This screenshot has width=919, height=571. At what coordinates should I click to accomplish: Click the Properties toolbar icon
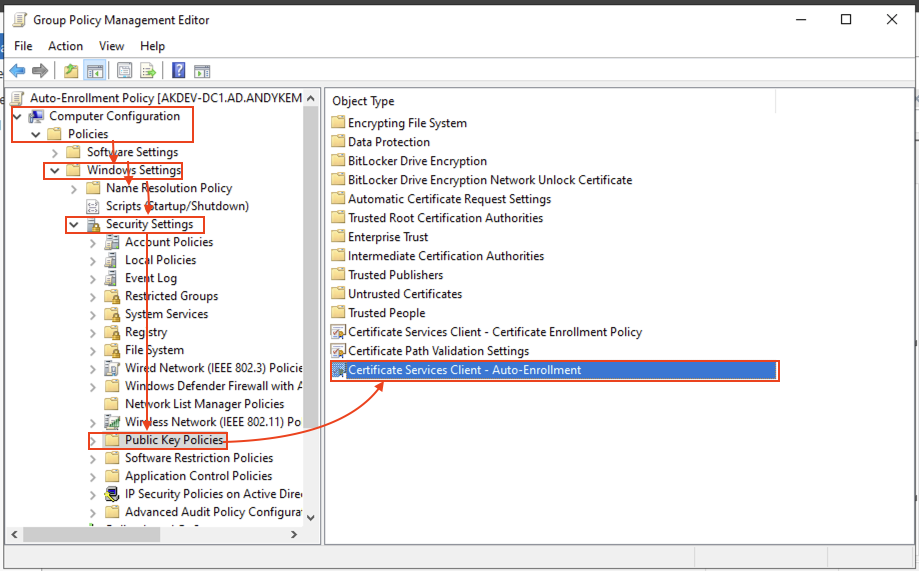coord(124,71)
